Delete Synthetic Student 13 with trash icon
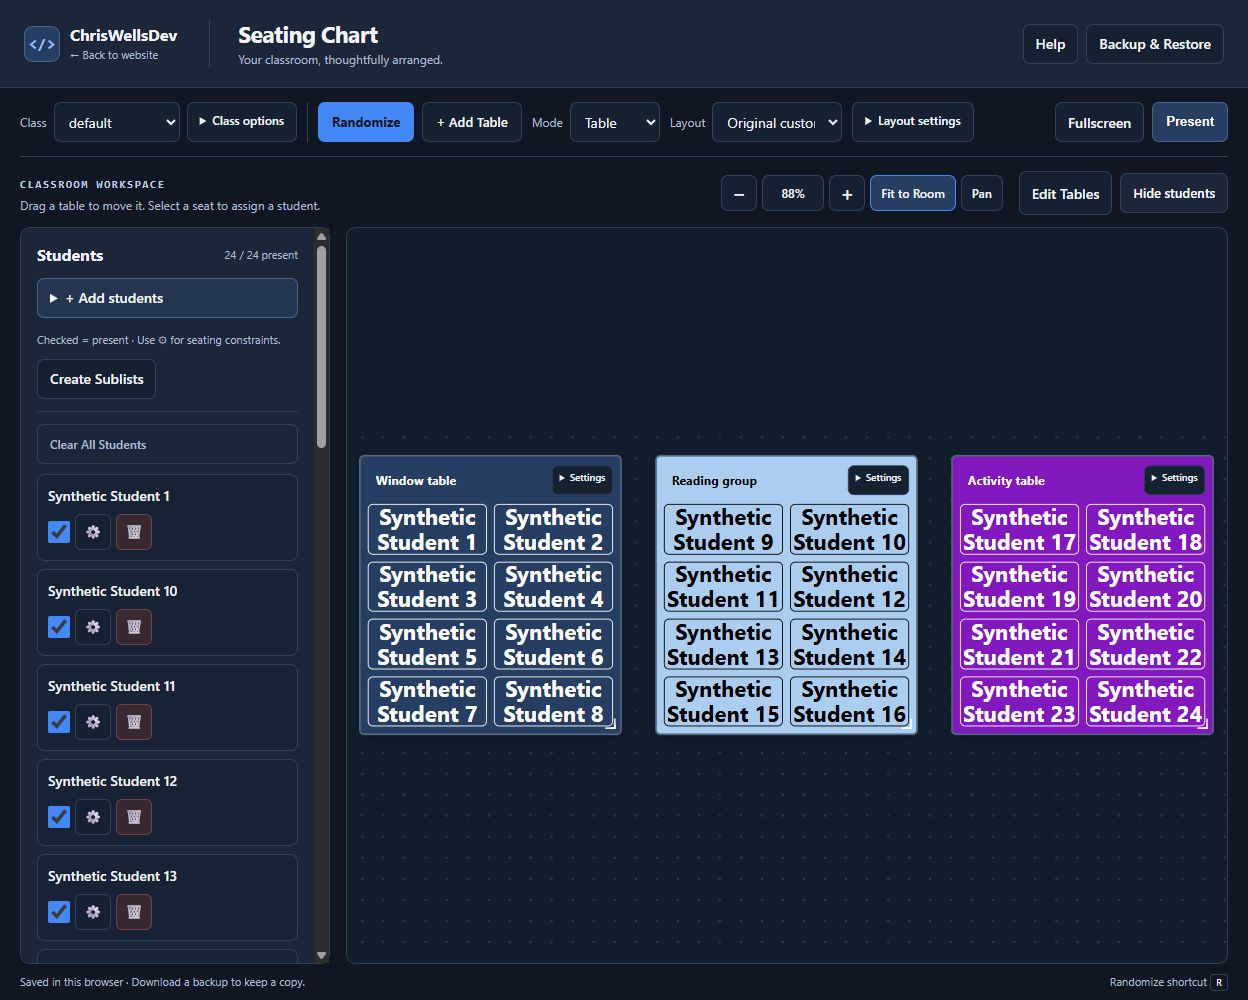 point(134,912)
